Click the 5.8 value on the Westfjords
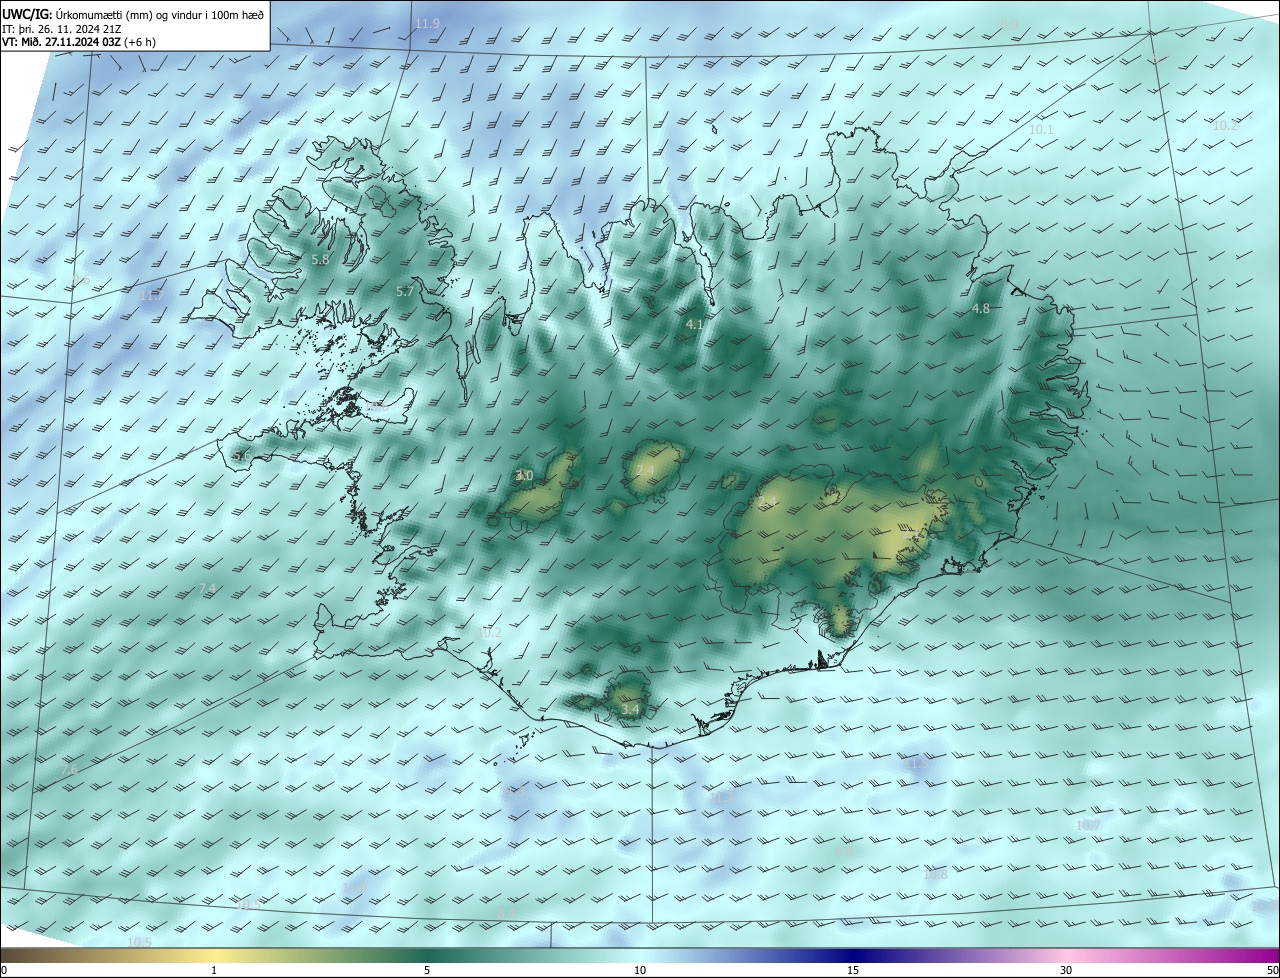The height and width of the screenshot is (978, 1280). [320, 260]
